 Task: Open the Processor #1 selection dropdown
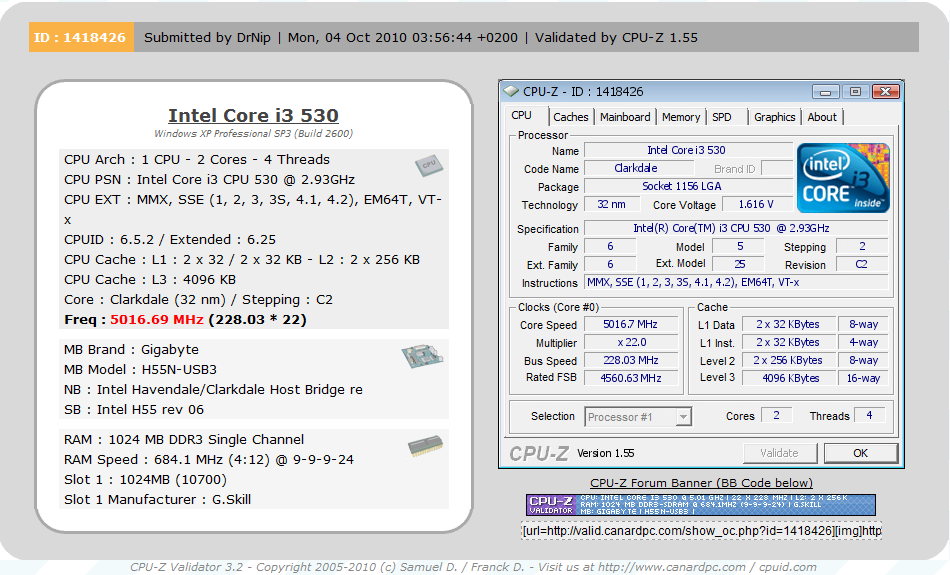coord(638,417)
